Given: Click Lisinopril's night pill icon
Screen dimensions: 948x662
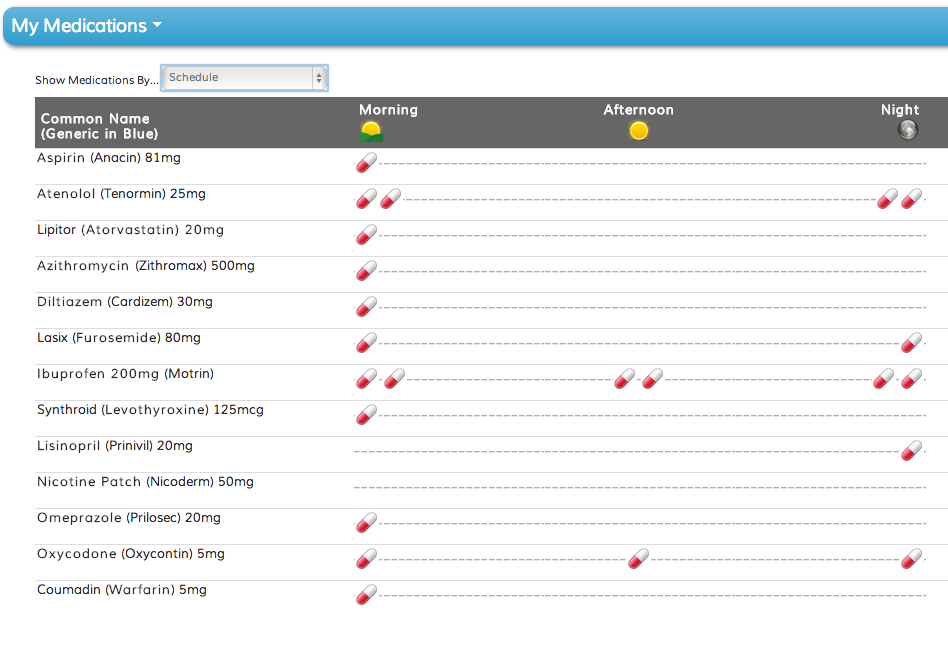Looking at the screenshot, I should [x=912, y=450].
